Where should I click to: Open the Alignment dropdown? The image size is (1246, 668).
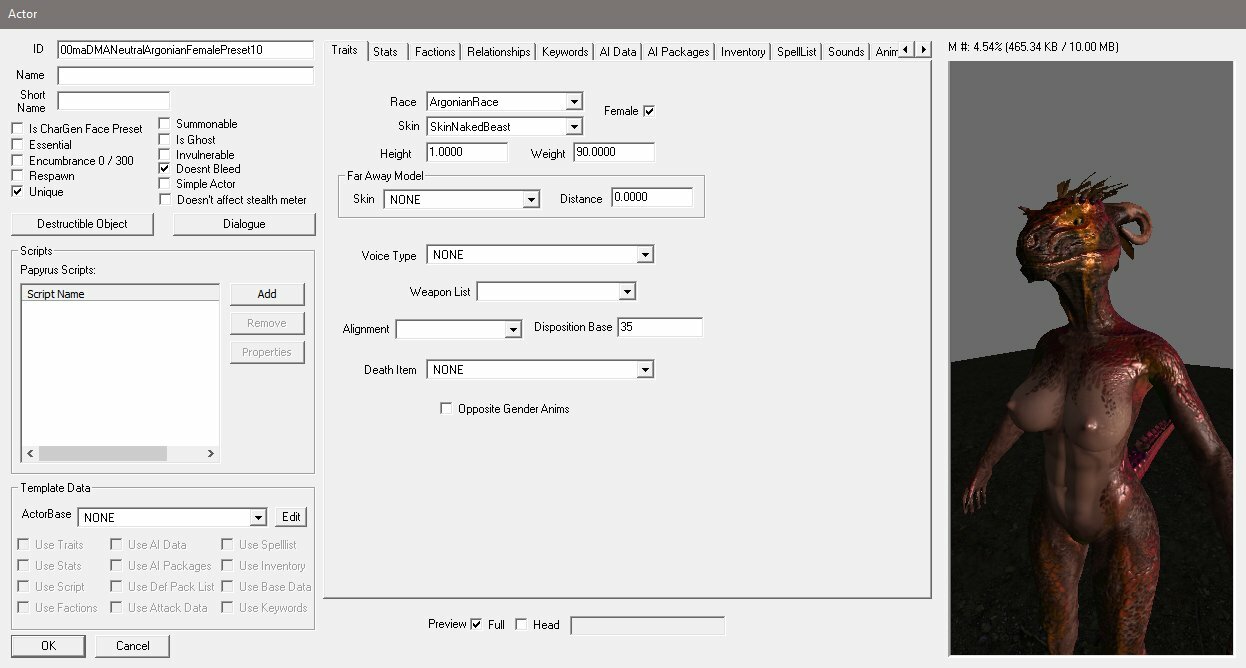pyautogui.click(x=513, y=329)
